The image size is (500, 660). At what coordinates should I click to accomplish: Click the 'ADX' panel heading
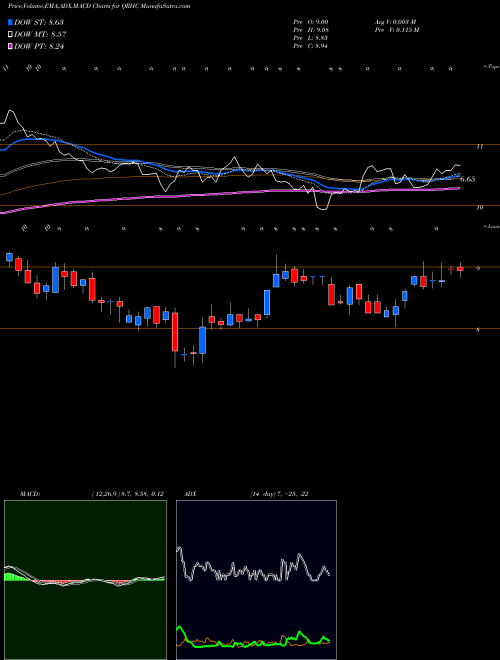coord(191,494)
